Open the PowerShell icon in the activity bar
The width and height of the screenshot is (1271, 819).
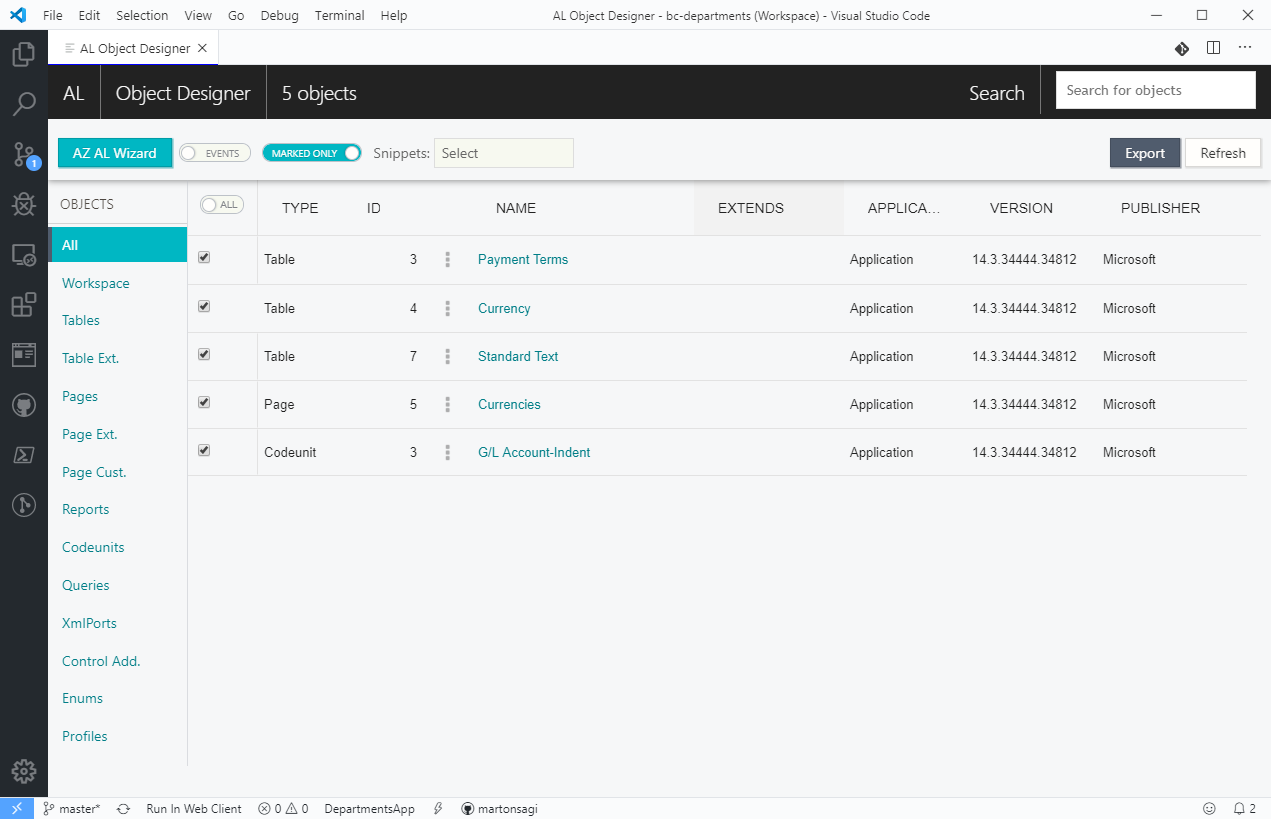(x=24, y=455)
